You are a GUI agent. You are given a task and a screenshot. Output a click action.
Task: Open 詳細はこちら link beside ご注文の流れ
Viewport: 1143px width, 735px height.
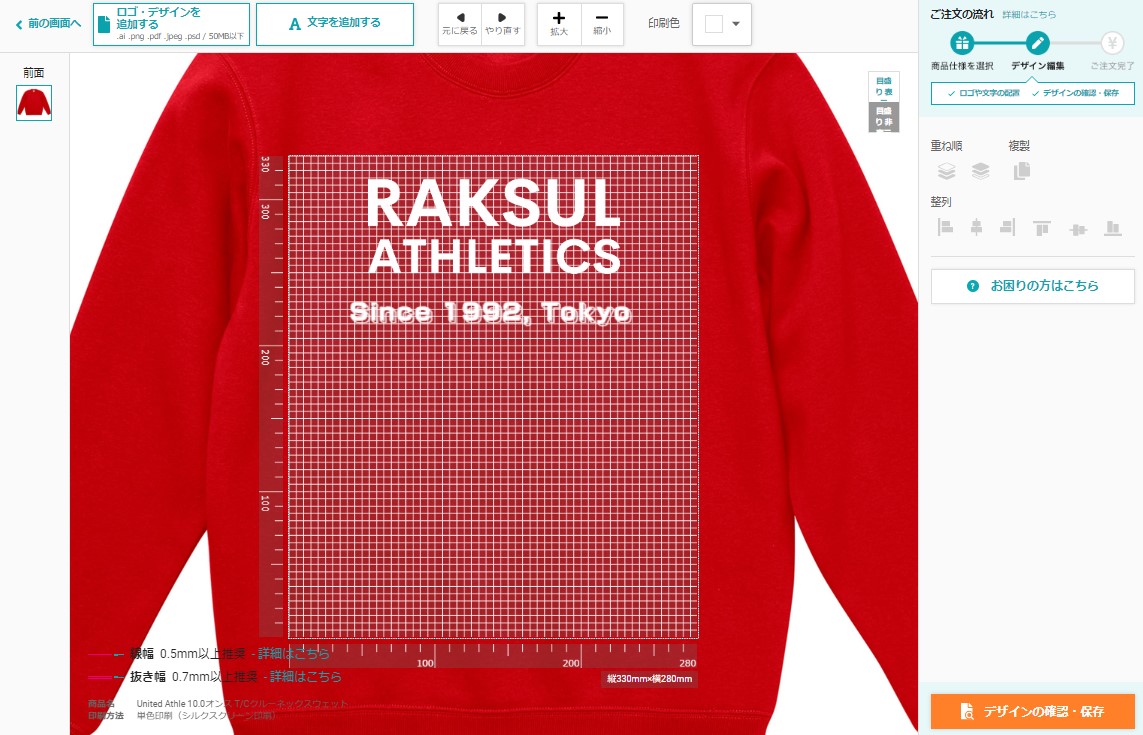click(x=1029, y=15)
